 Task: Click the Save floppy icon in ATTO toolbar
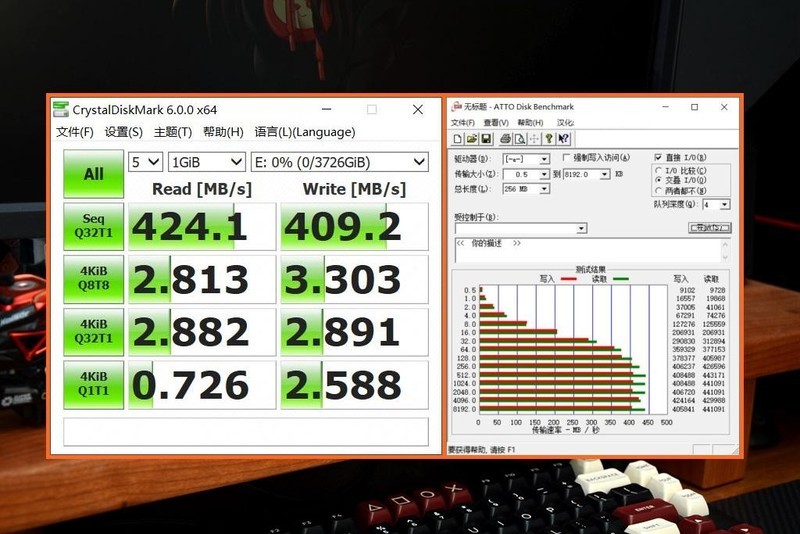click(486, 139)
